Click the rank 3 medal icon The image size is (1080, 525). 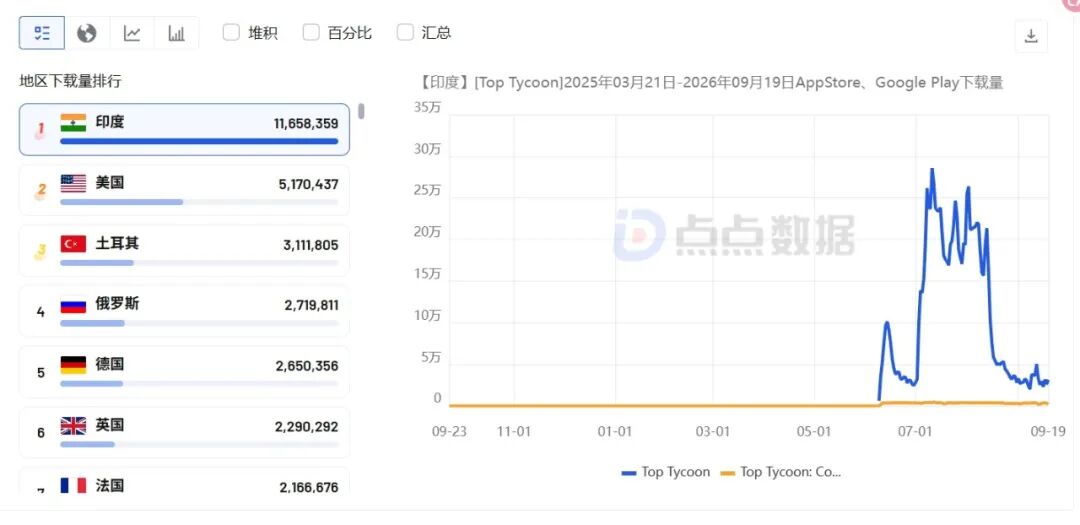pos(41,251)
